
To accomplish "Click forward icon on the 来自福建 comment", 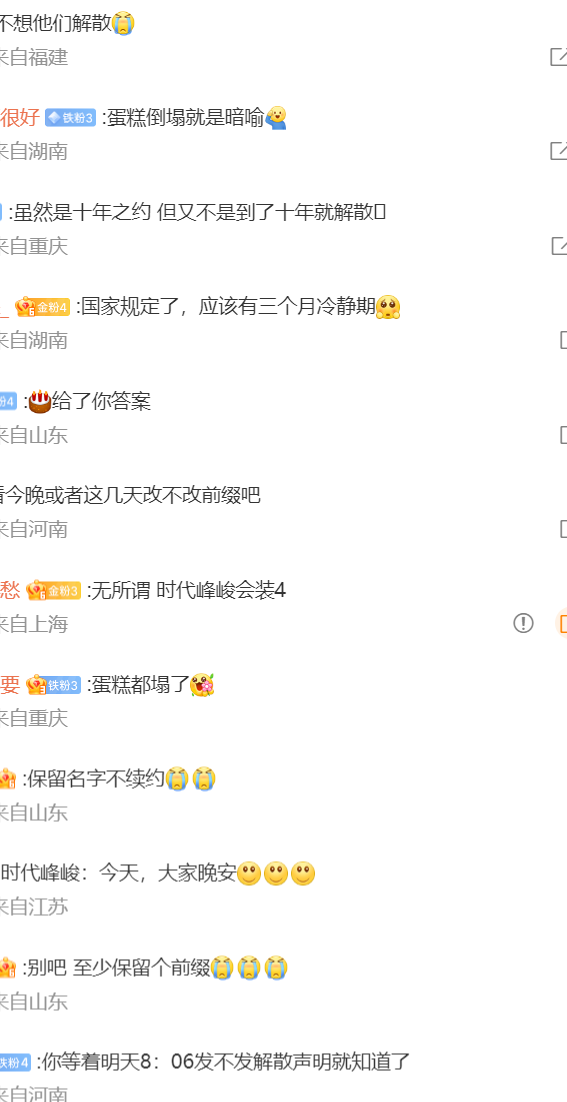I will point(559,57).
